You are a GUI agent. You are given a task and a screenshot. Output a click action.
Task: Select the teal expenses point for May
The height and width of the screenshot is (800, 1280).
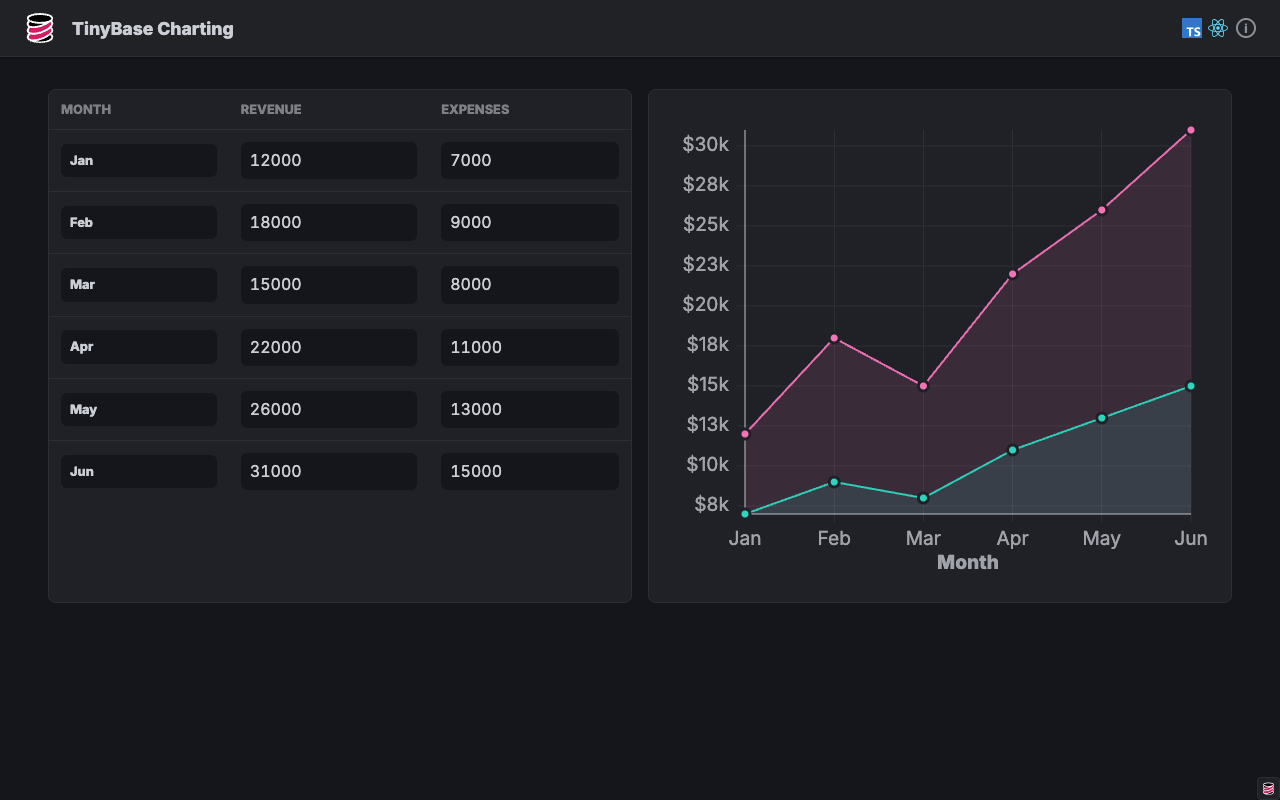(1102, 418)
